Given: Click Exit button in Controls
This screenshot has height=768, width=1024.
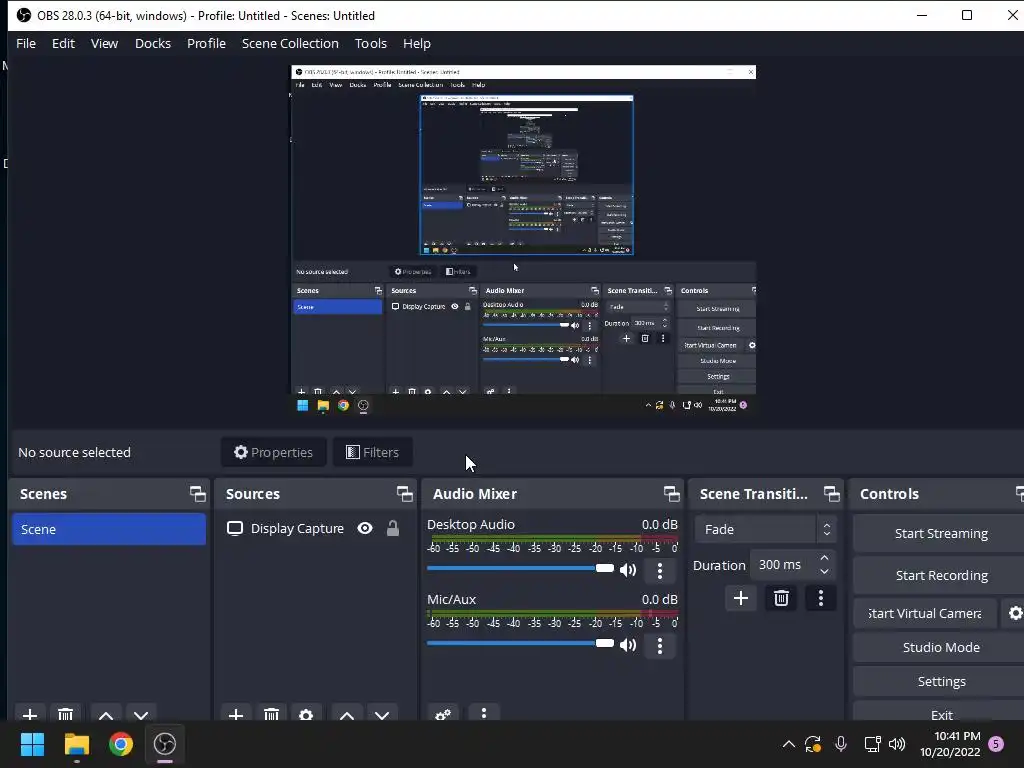Looking at the screenshot, I should tap(940, 713).
